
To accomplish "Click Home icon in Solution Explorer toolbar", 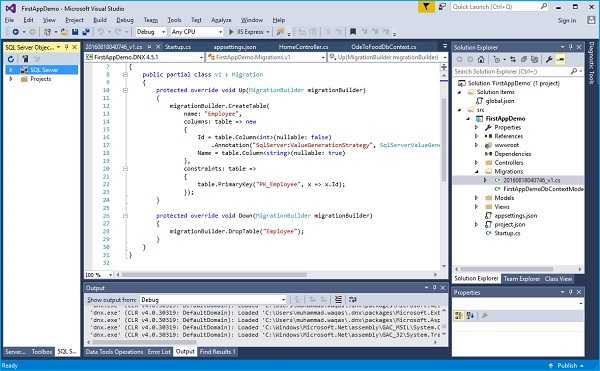I will [x=481, y=59].
